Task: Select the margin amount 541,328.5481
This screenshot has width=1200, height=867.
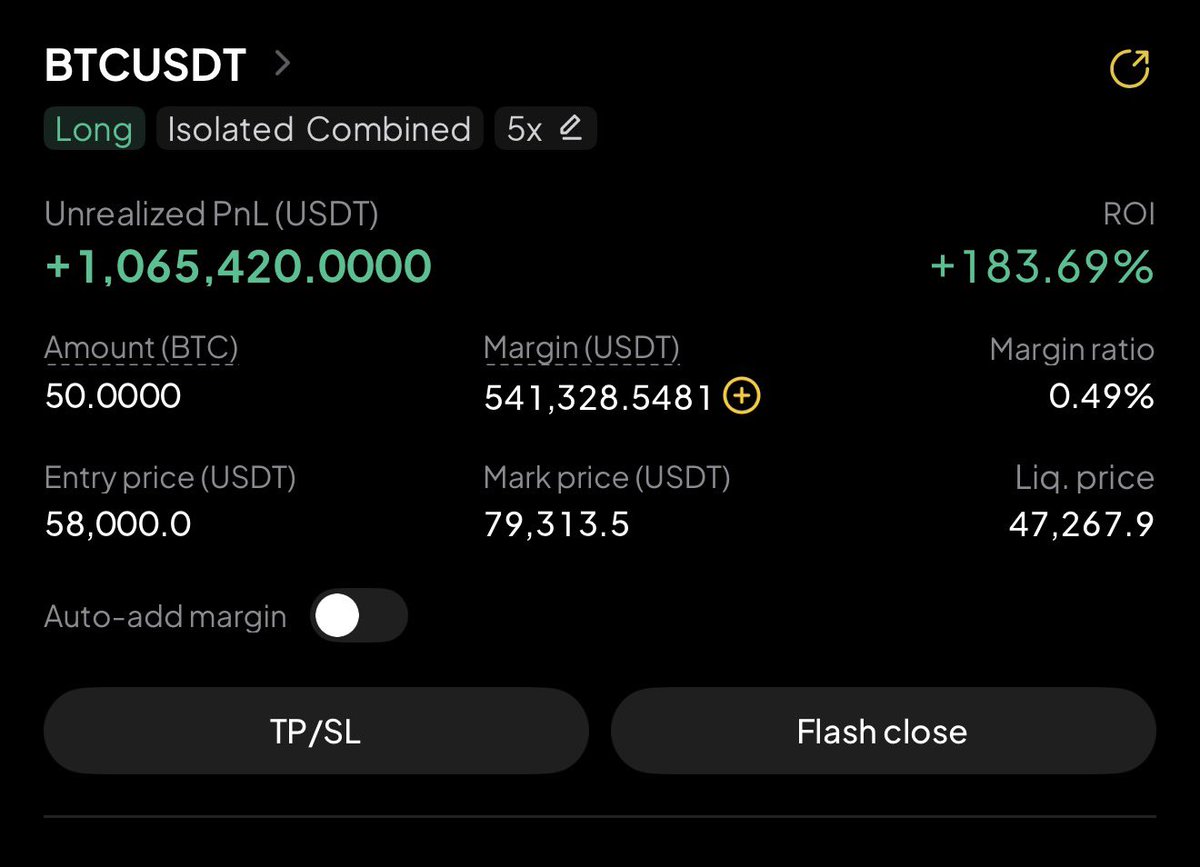Action: pos(599,398)
